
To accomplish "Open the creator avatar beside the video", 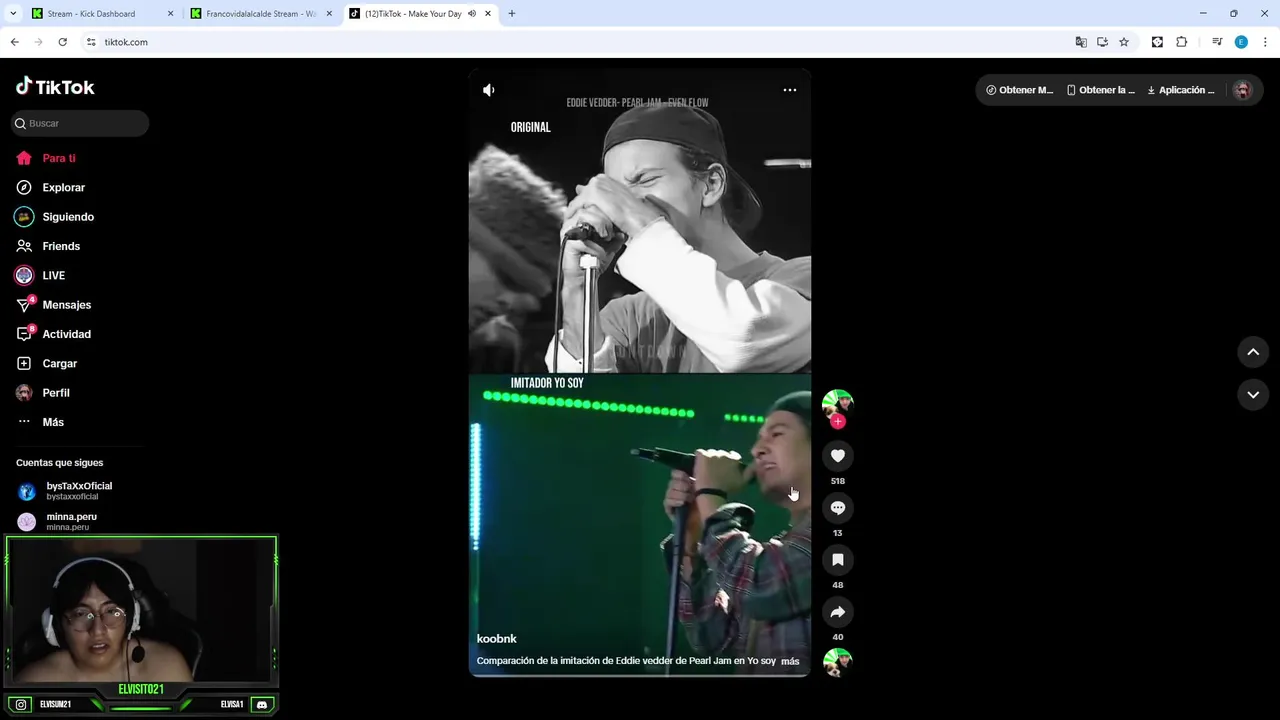I will coord(838,403).
